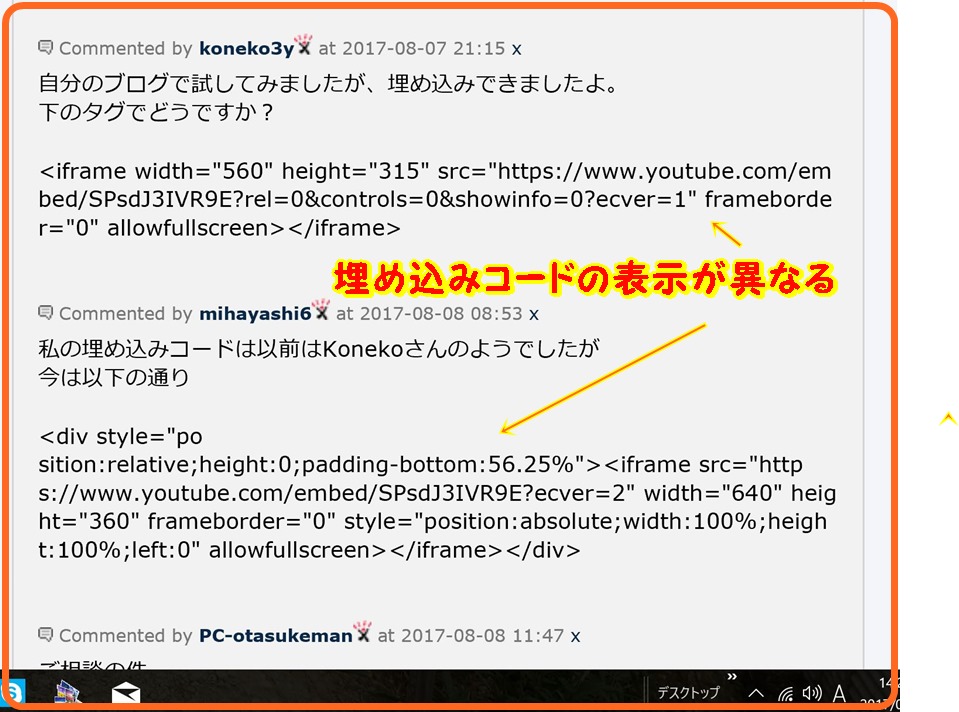Click timestamp '2017-08-08 08:53'
The width and height of the screenshot is (959, 712).
pyautogui.click(x=441, y=314)
